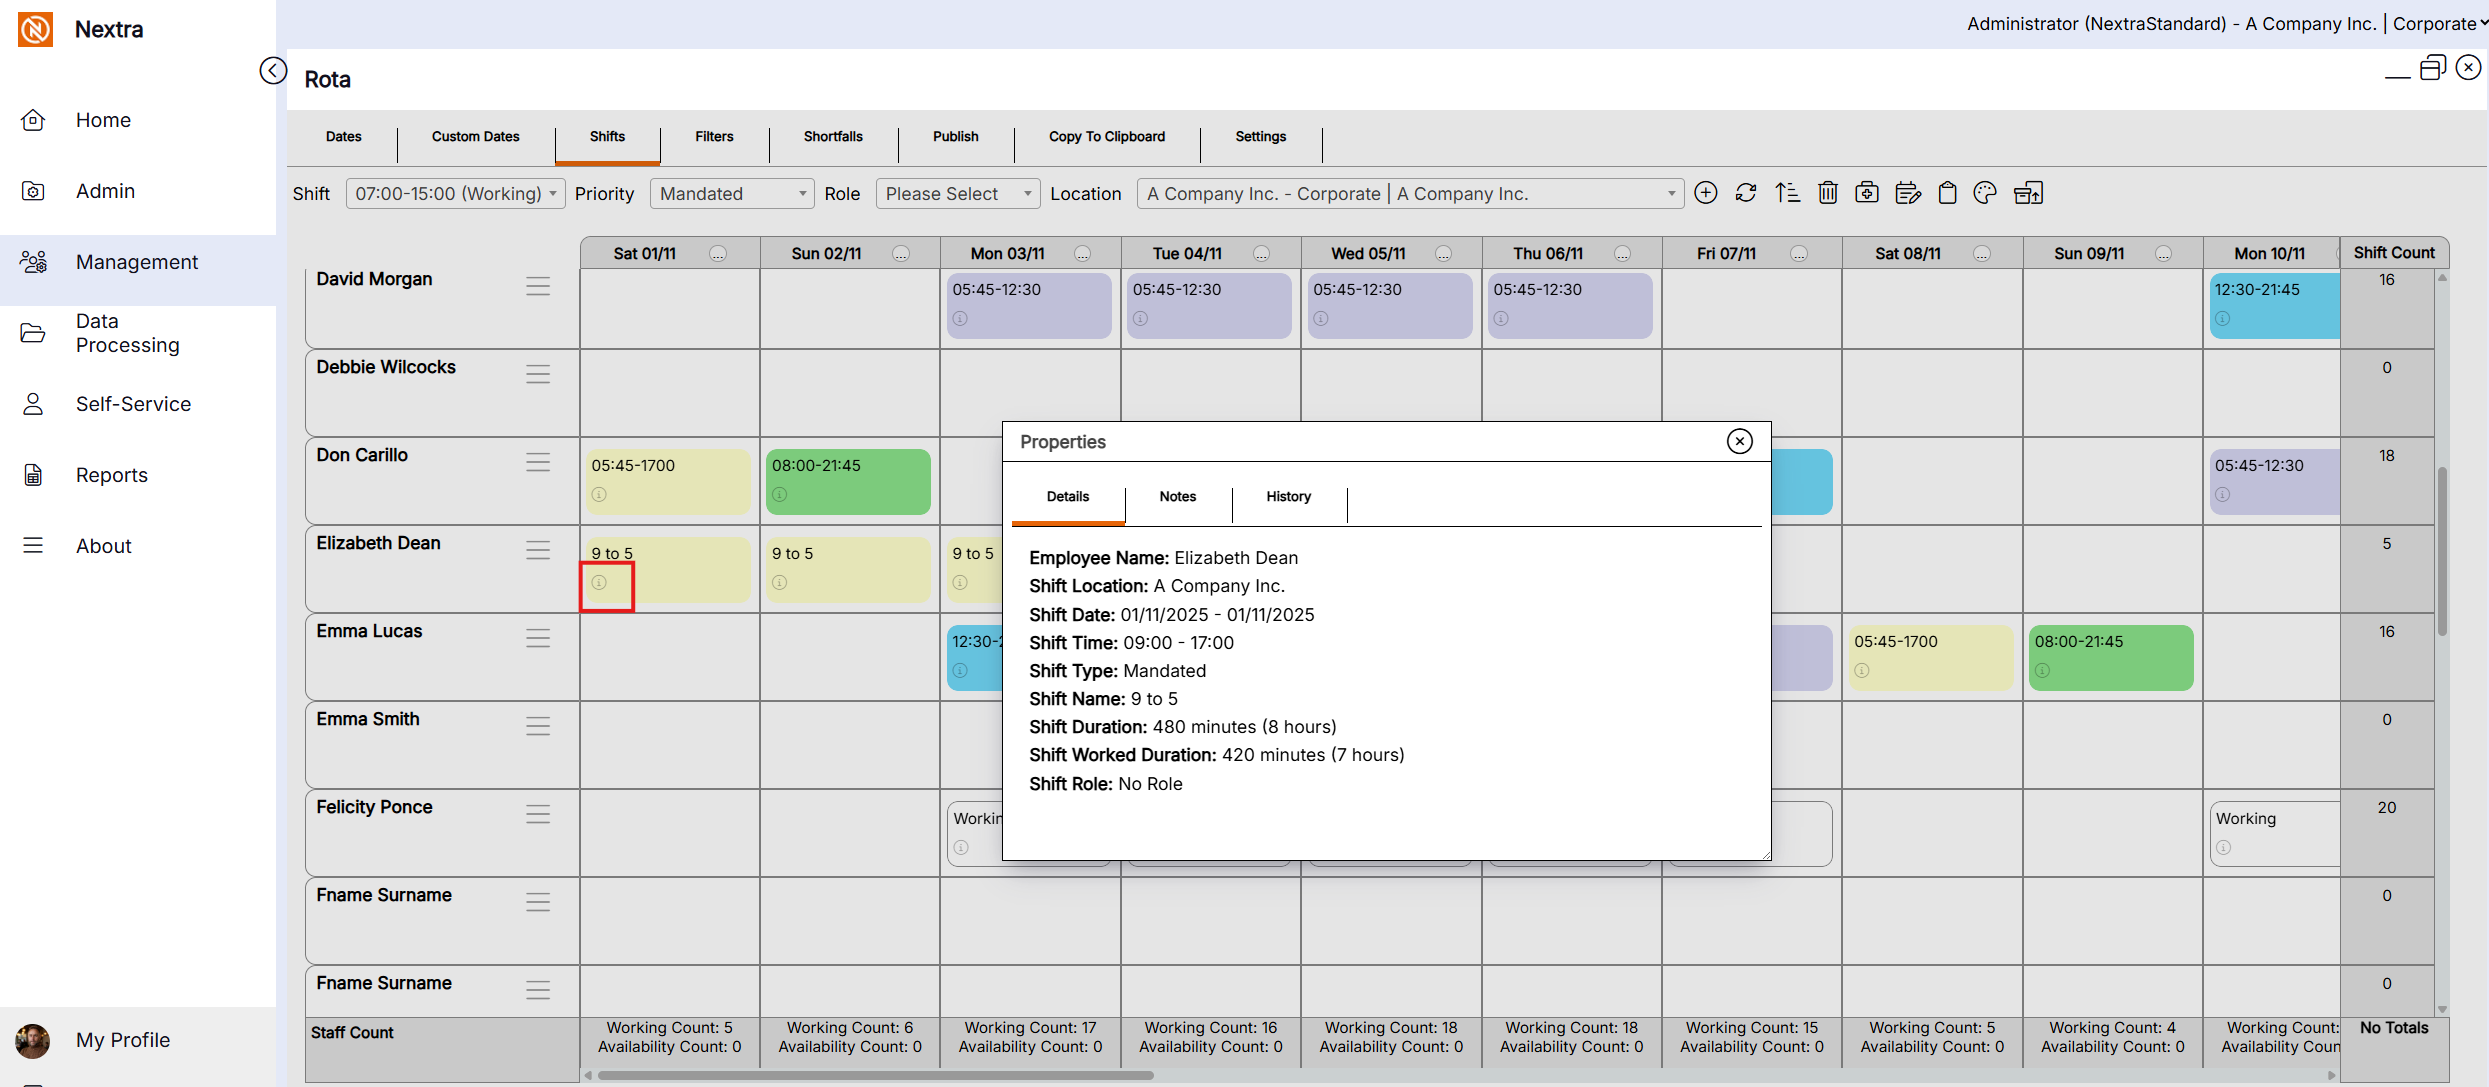Screen dimensions: 2489x1087
Task: Click the trash delete icon
Action: click(x=1827, y=193)
